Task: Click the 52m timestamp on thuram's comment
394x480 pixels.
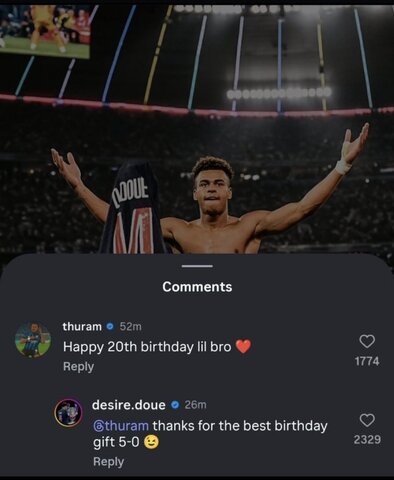Action: tap(130, 327)
